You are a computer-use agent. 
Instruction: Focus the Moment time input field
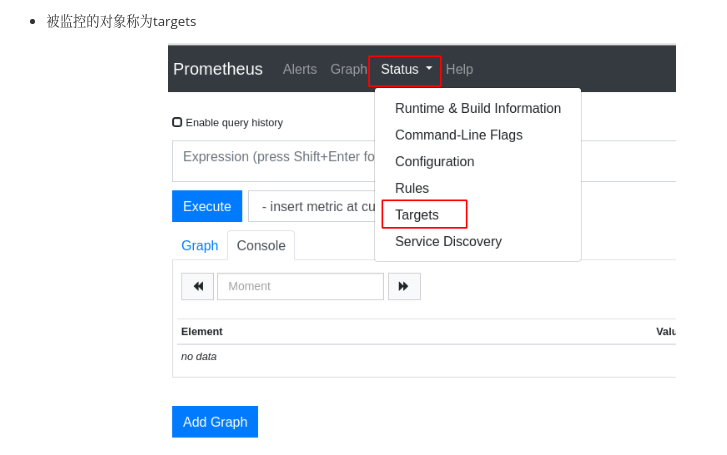[300, 286]
